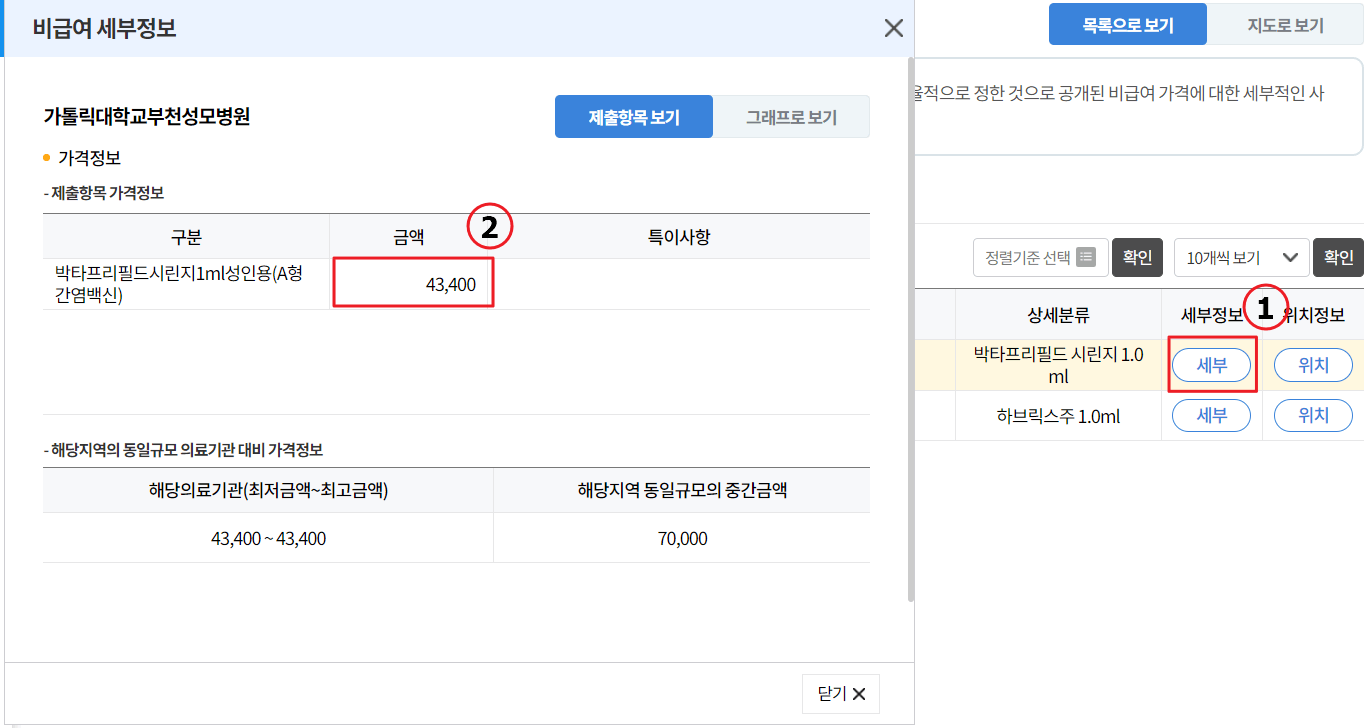Close the 비급여 세부정보 popup with X icon
This screenshot has height=728, width=1370.
click(893, 28)
